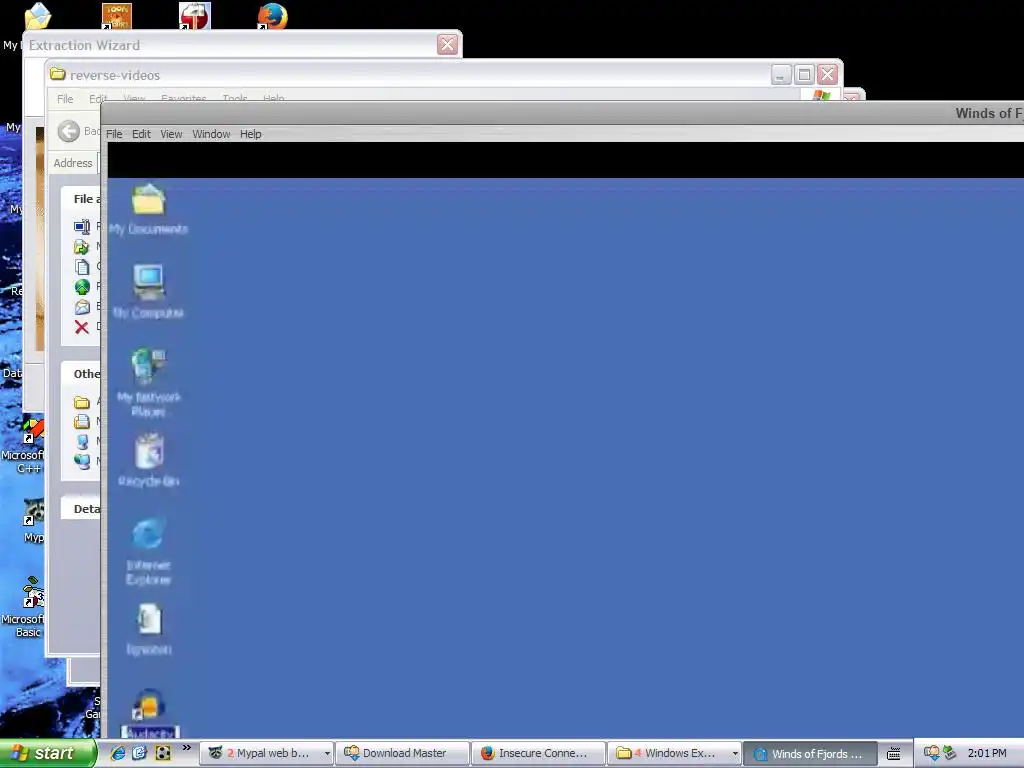The height and width of the screenshot is (768, 1024).
Task: Select Firefox shortcut on the desktop
Action: coord(272,16)
